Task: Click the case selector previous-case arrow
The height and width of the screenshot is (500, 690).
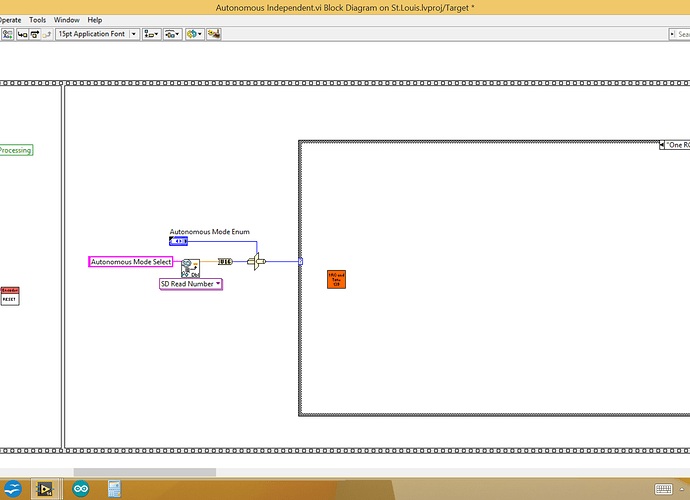Action: [x=661, y=145]
